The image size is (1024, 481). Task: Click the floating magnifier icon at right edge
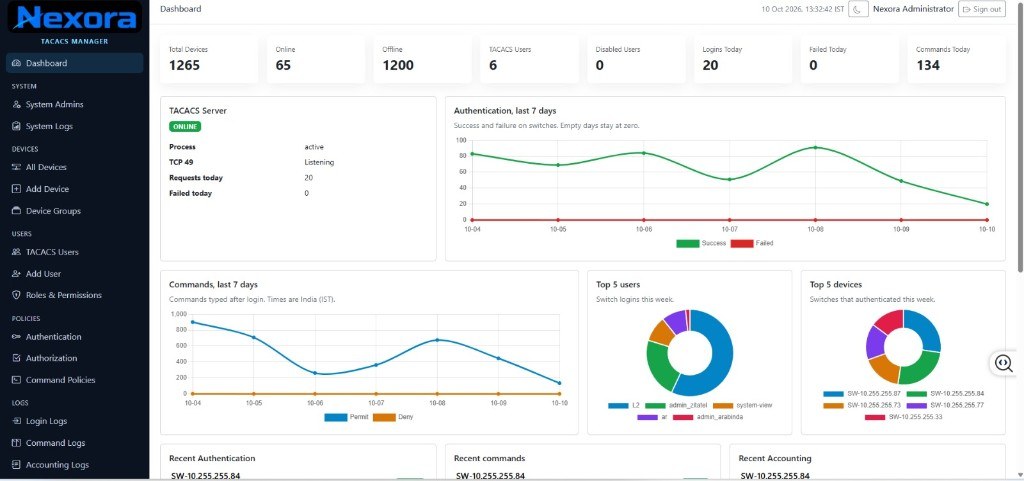pos(1004,364)
